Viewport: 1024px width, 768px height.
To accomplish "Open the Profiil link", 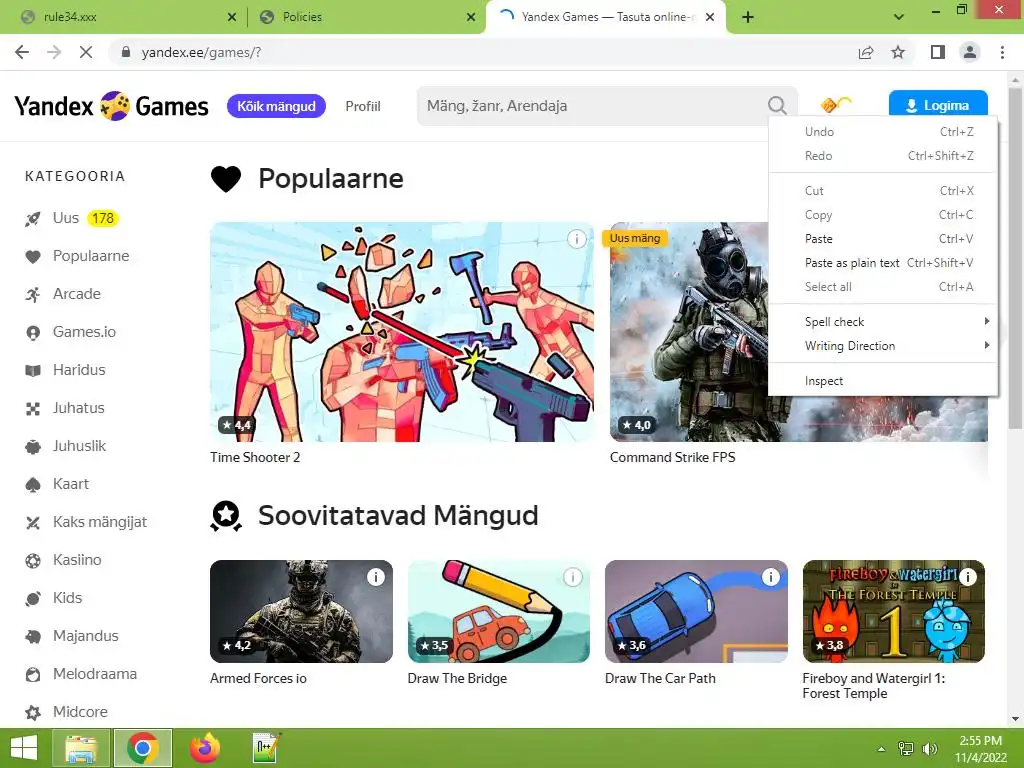I will click(x=363, y=106).
